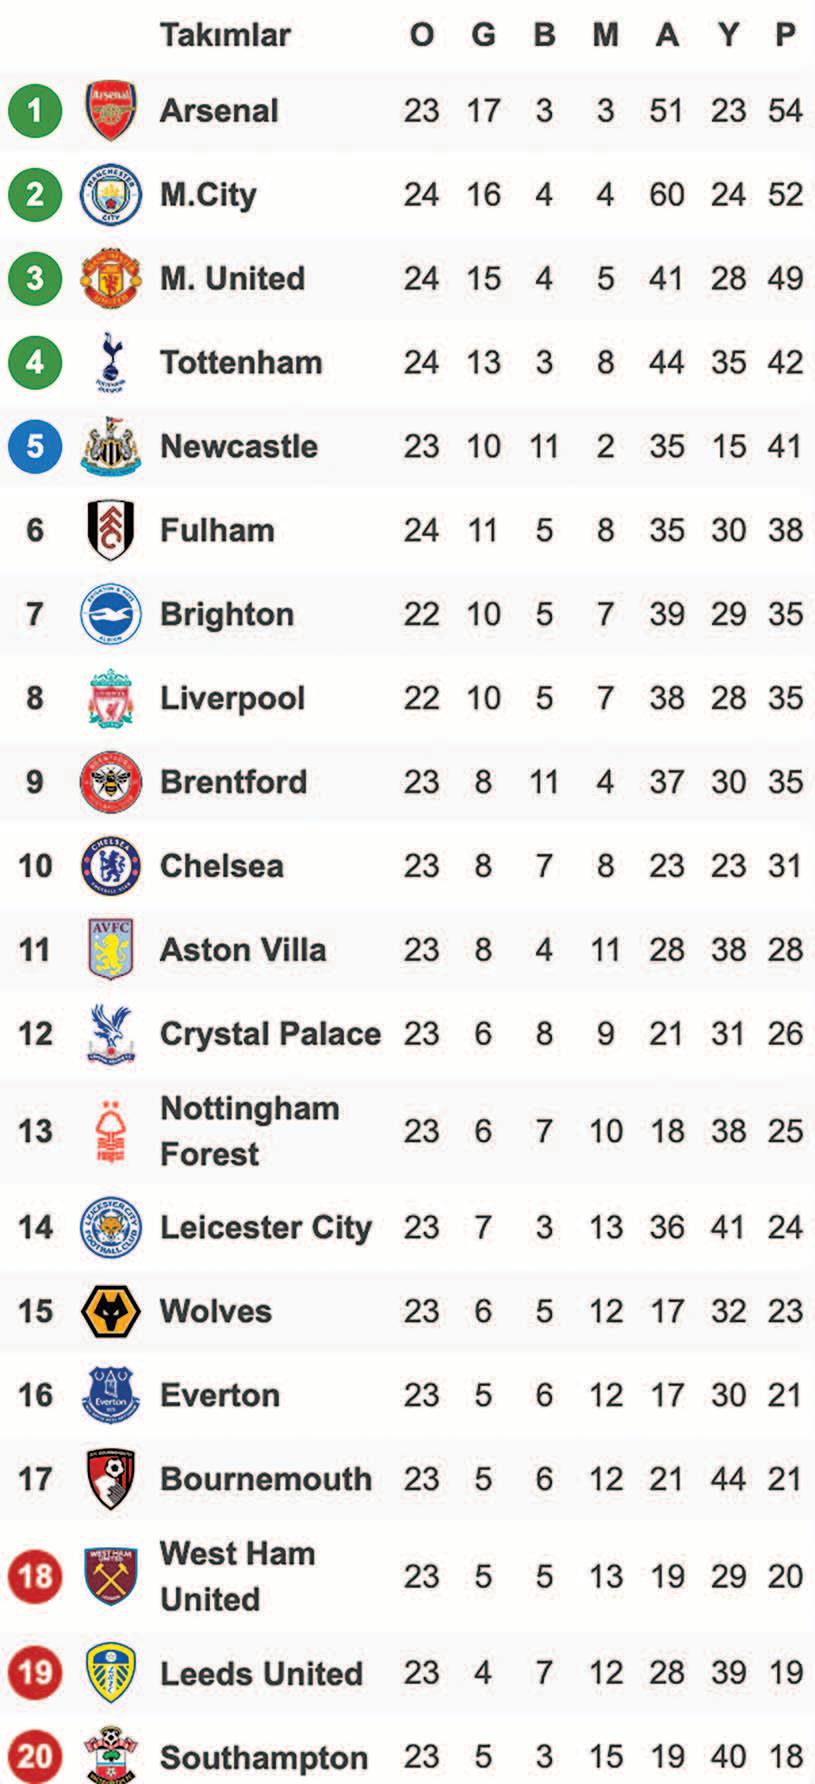
Task: Click the Everton club crest
Action: pyautogui.click(x=110, y=1395)
